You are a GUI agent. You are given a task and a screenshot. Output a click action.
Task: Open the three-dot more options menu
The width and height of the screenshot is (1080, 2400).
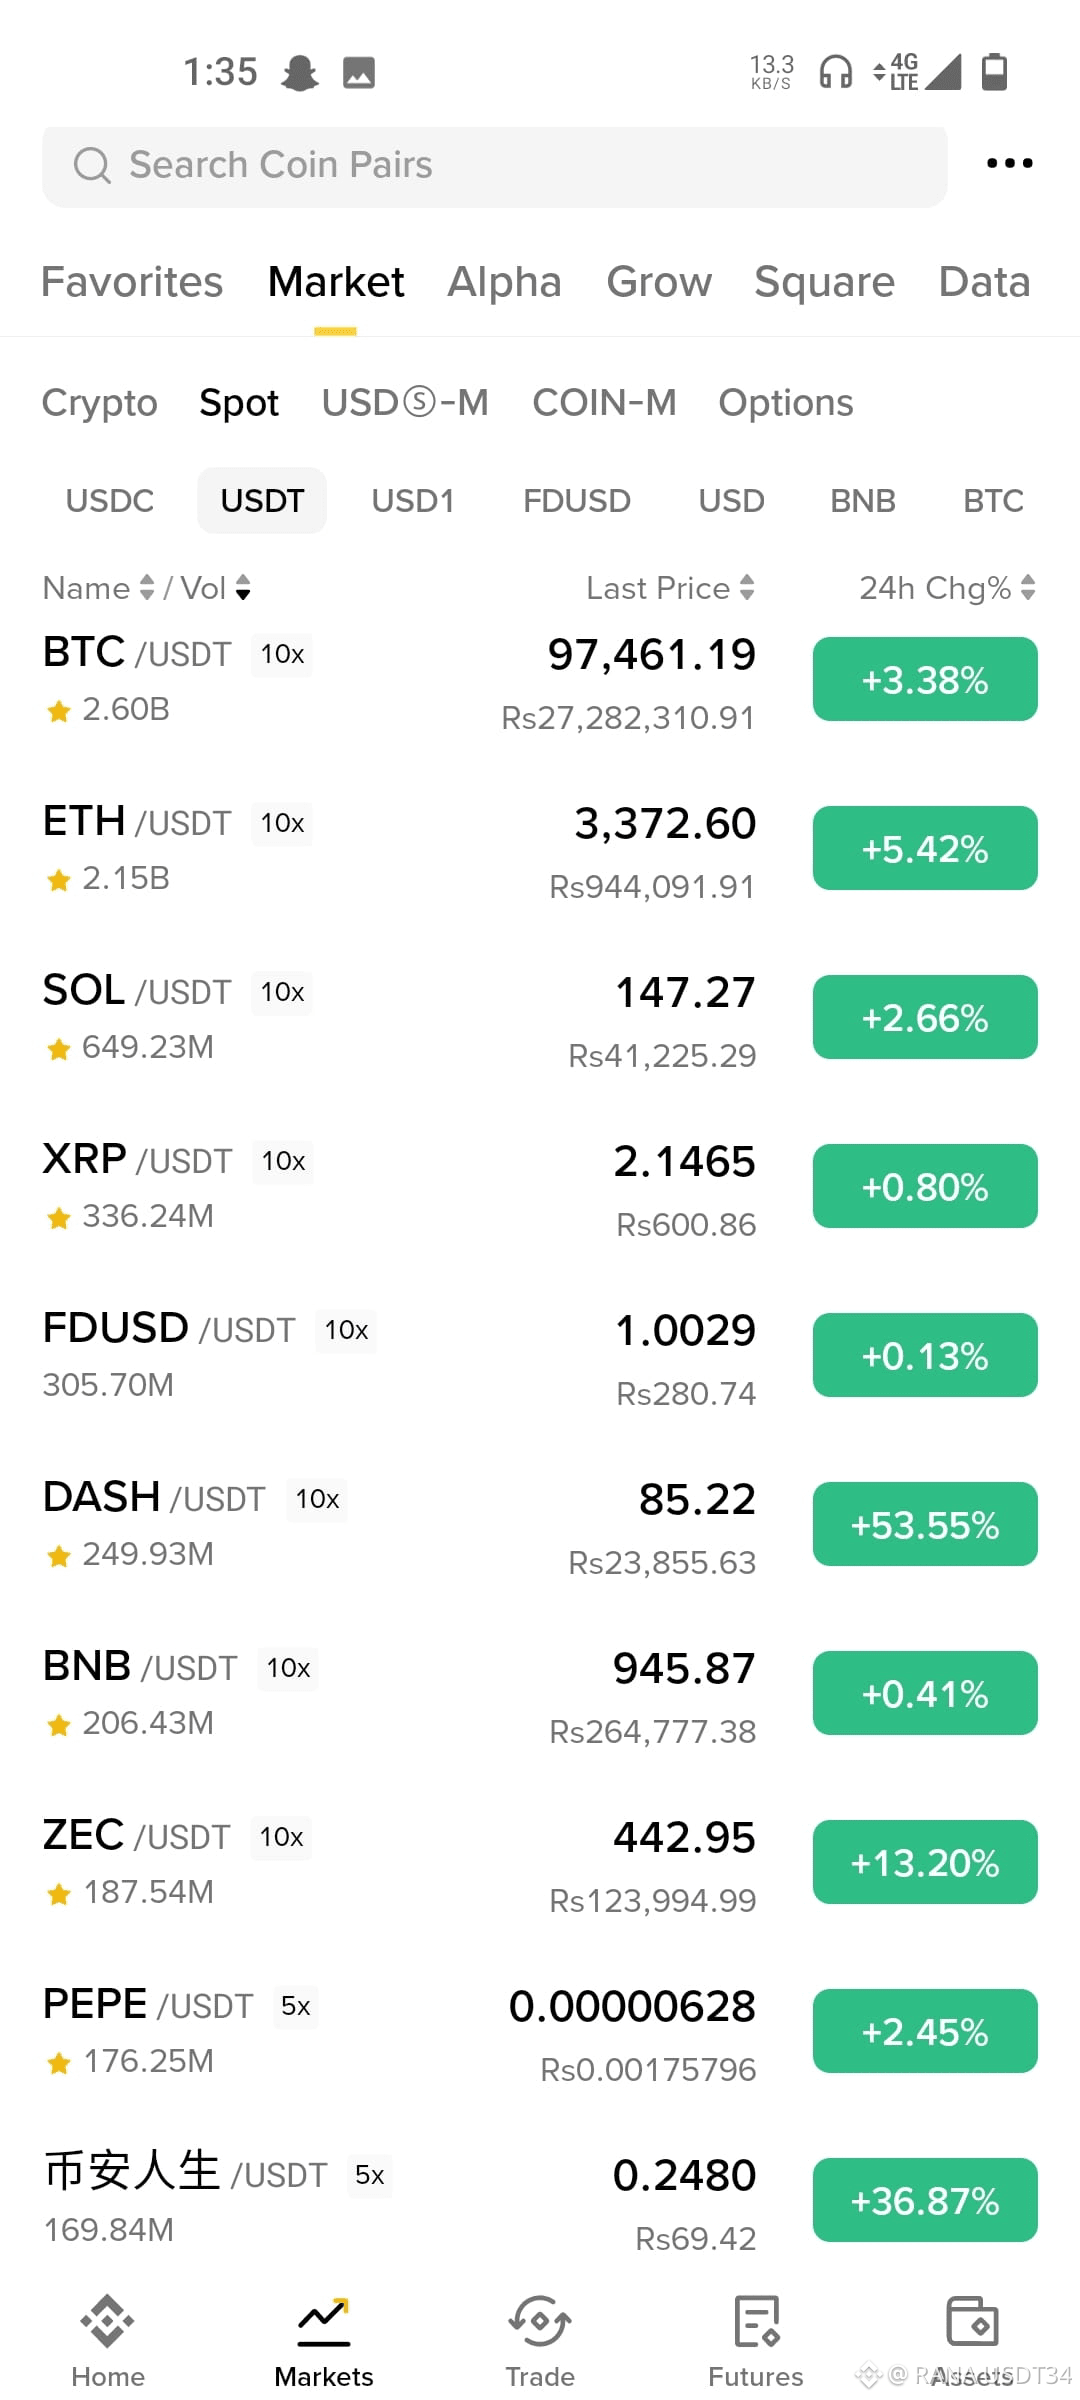point(1009,163)
